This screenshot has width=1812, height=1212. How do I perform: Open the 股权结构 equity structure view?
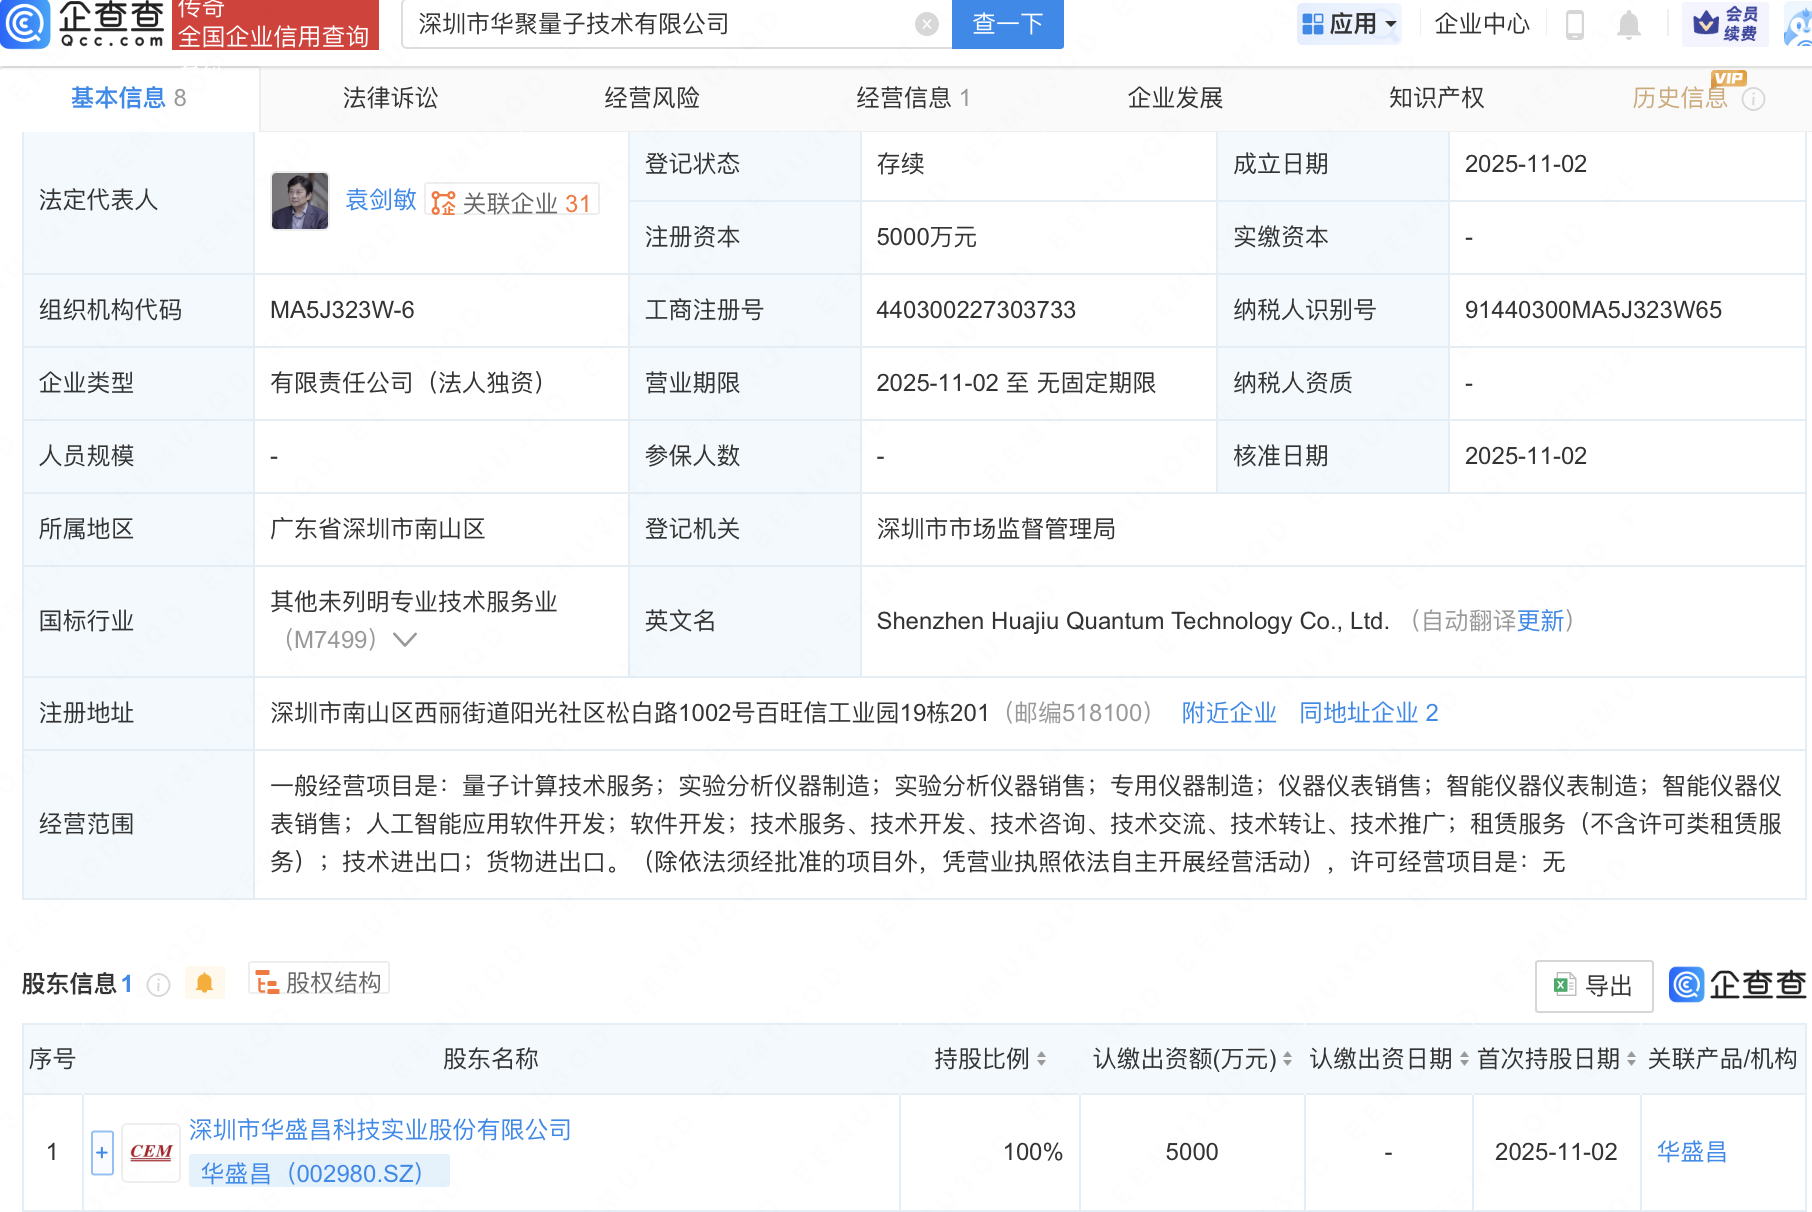click(319, 983)
